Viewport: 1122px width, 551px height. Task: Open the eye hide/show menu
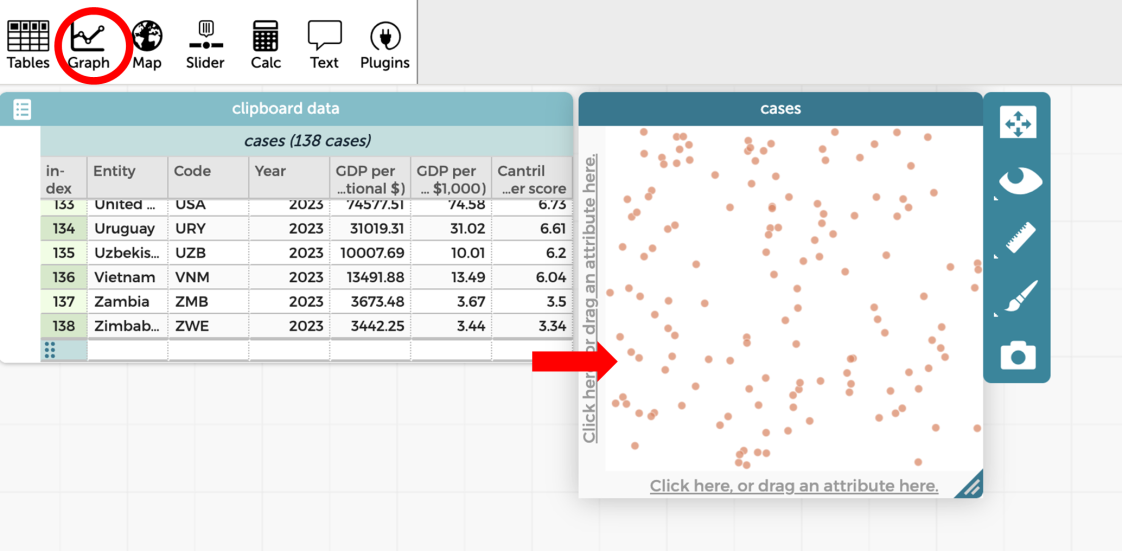pos(1017,181)
